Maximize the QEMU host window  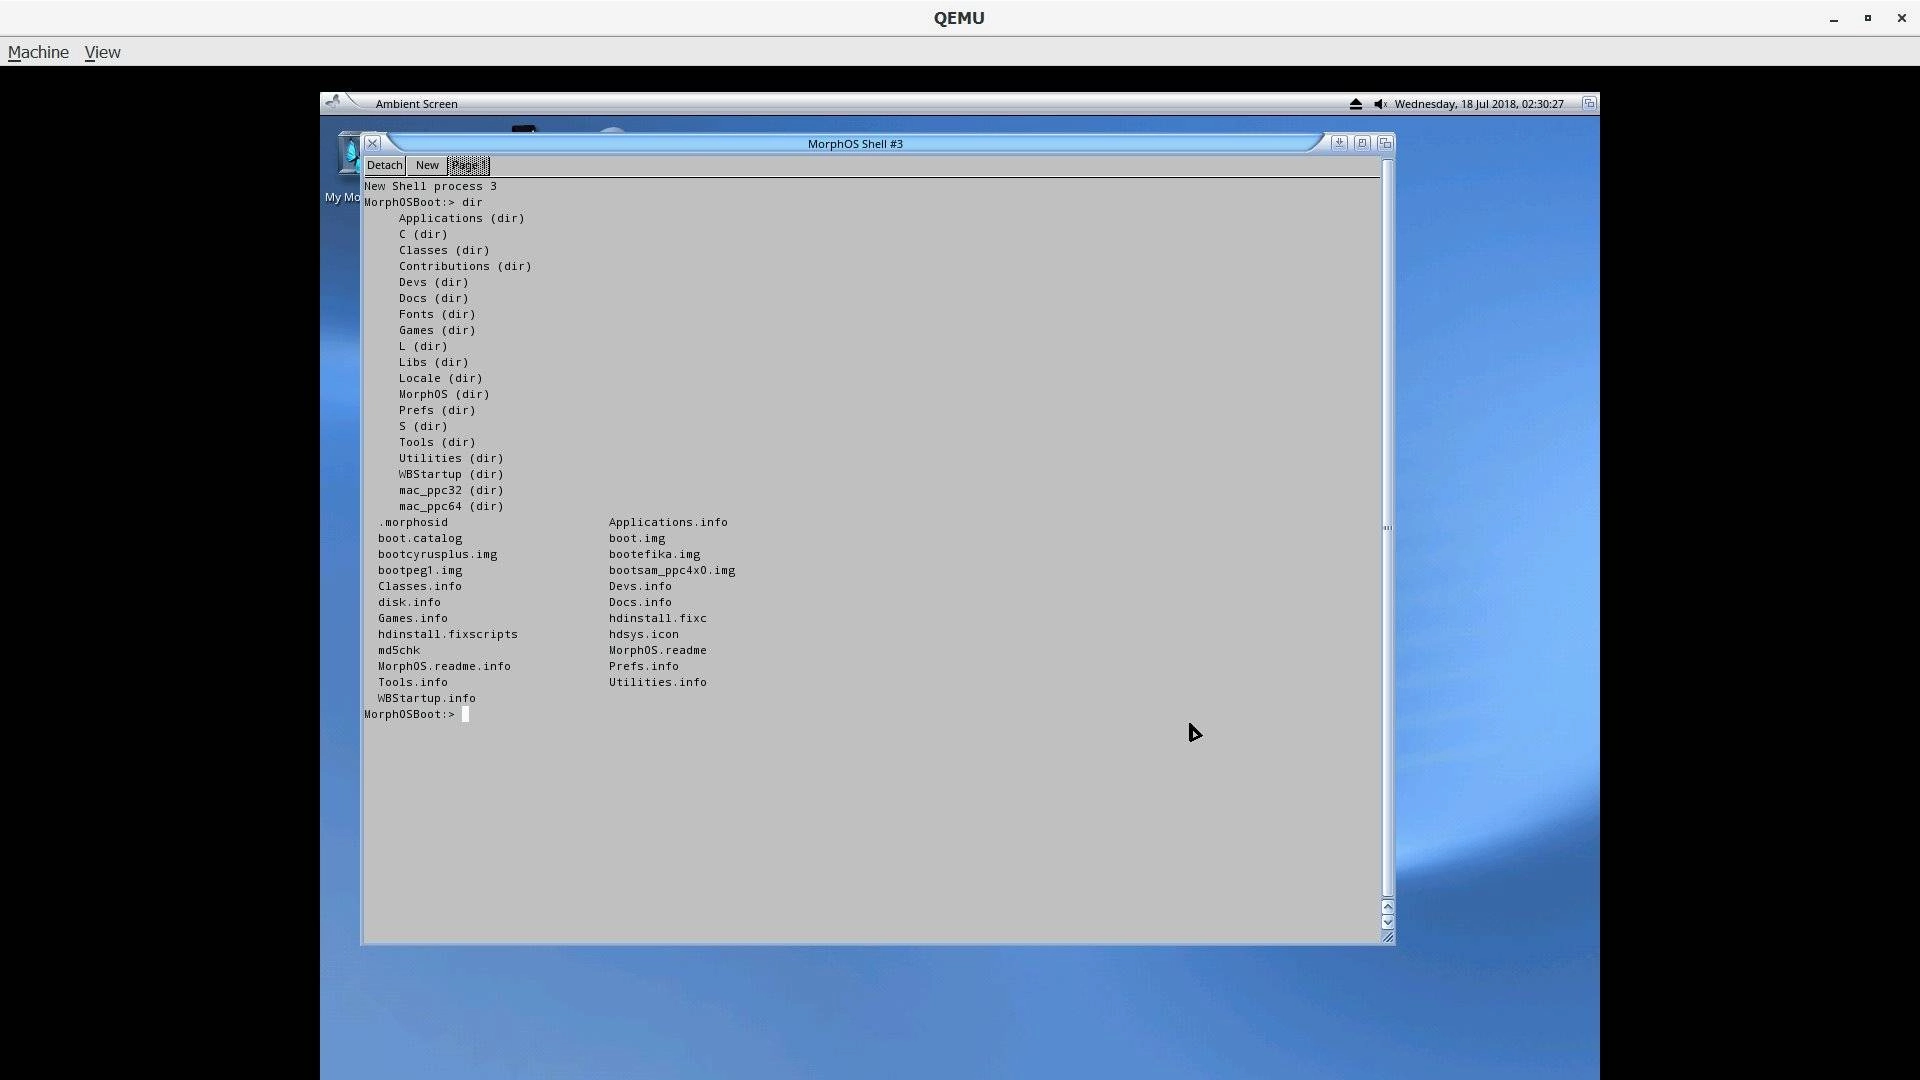(1867, 18)
